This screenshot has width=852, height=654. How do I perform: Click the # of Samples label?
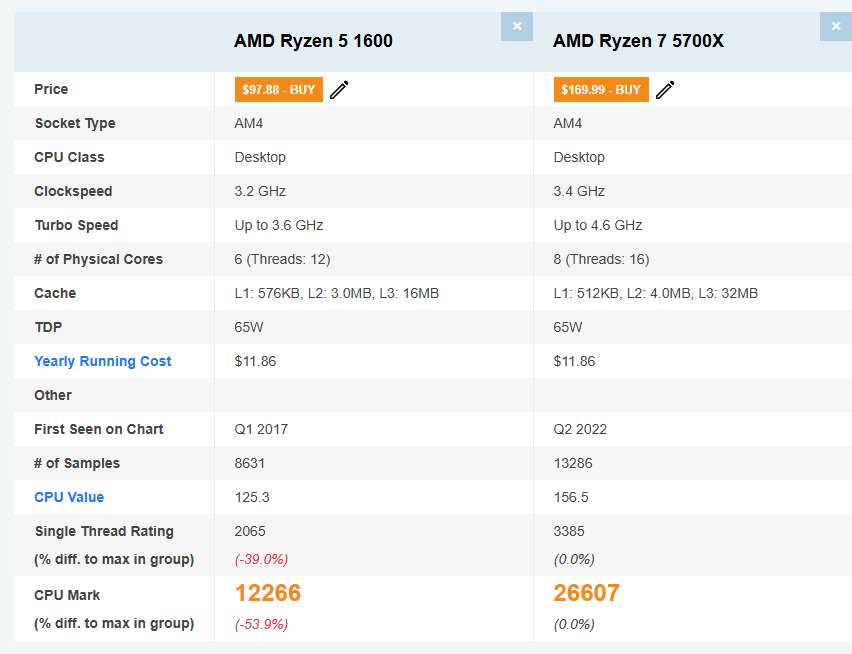(77, 463)
